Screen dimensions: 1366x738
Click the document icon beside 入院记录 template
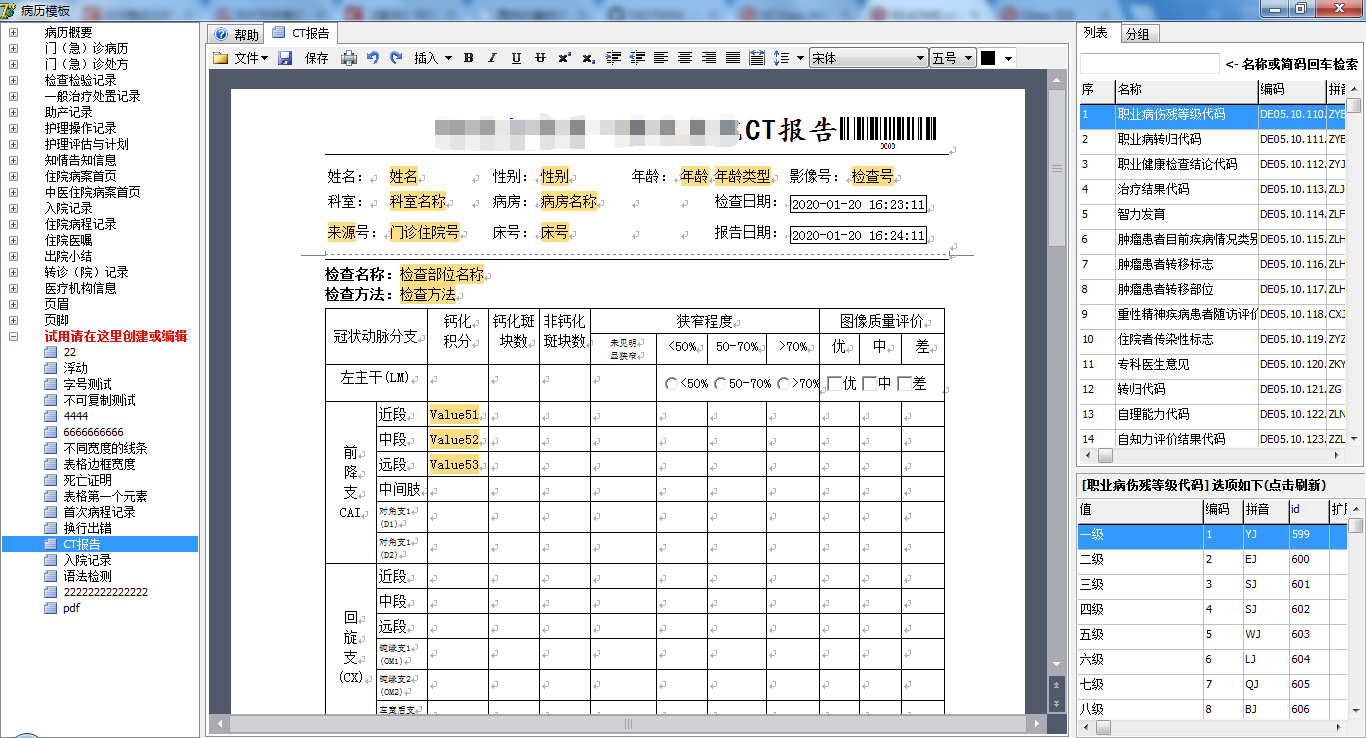tap(51, 560)
